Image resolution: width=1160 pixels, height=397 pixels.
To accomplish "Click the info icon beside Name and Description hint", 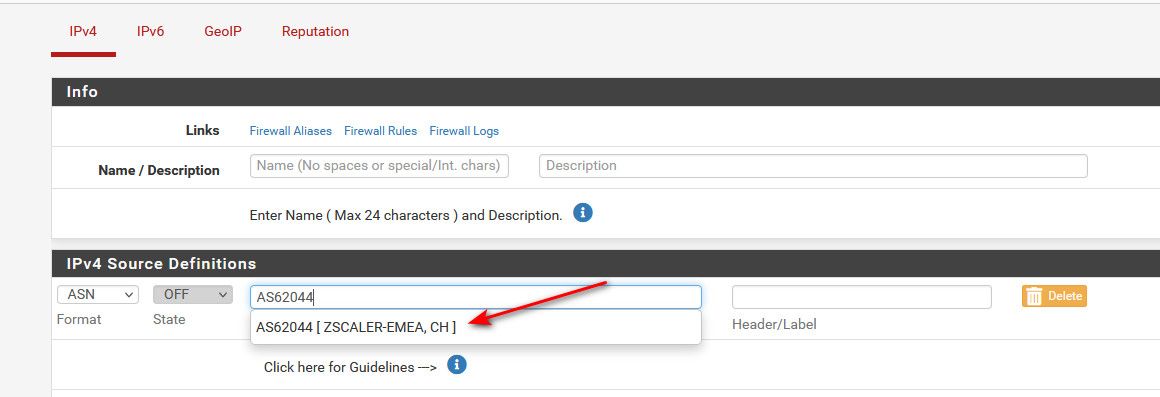I will pyautogui.click(x=583, y=214).
